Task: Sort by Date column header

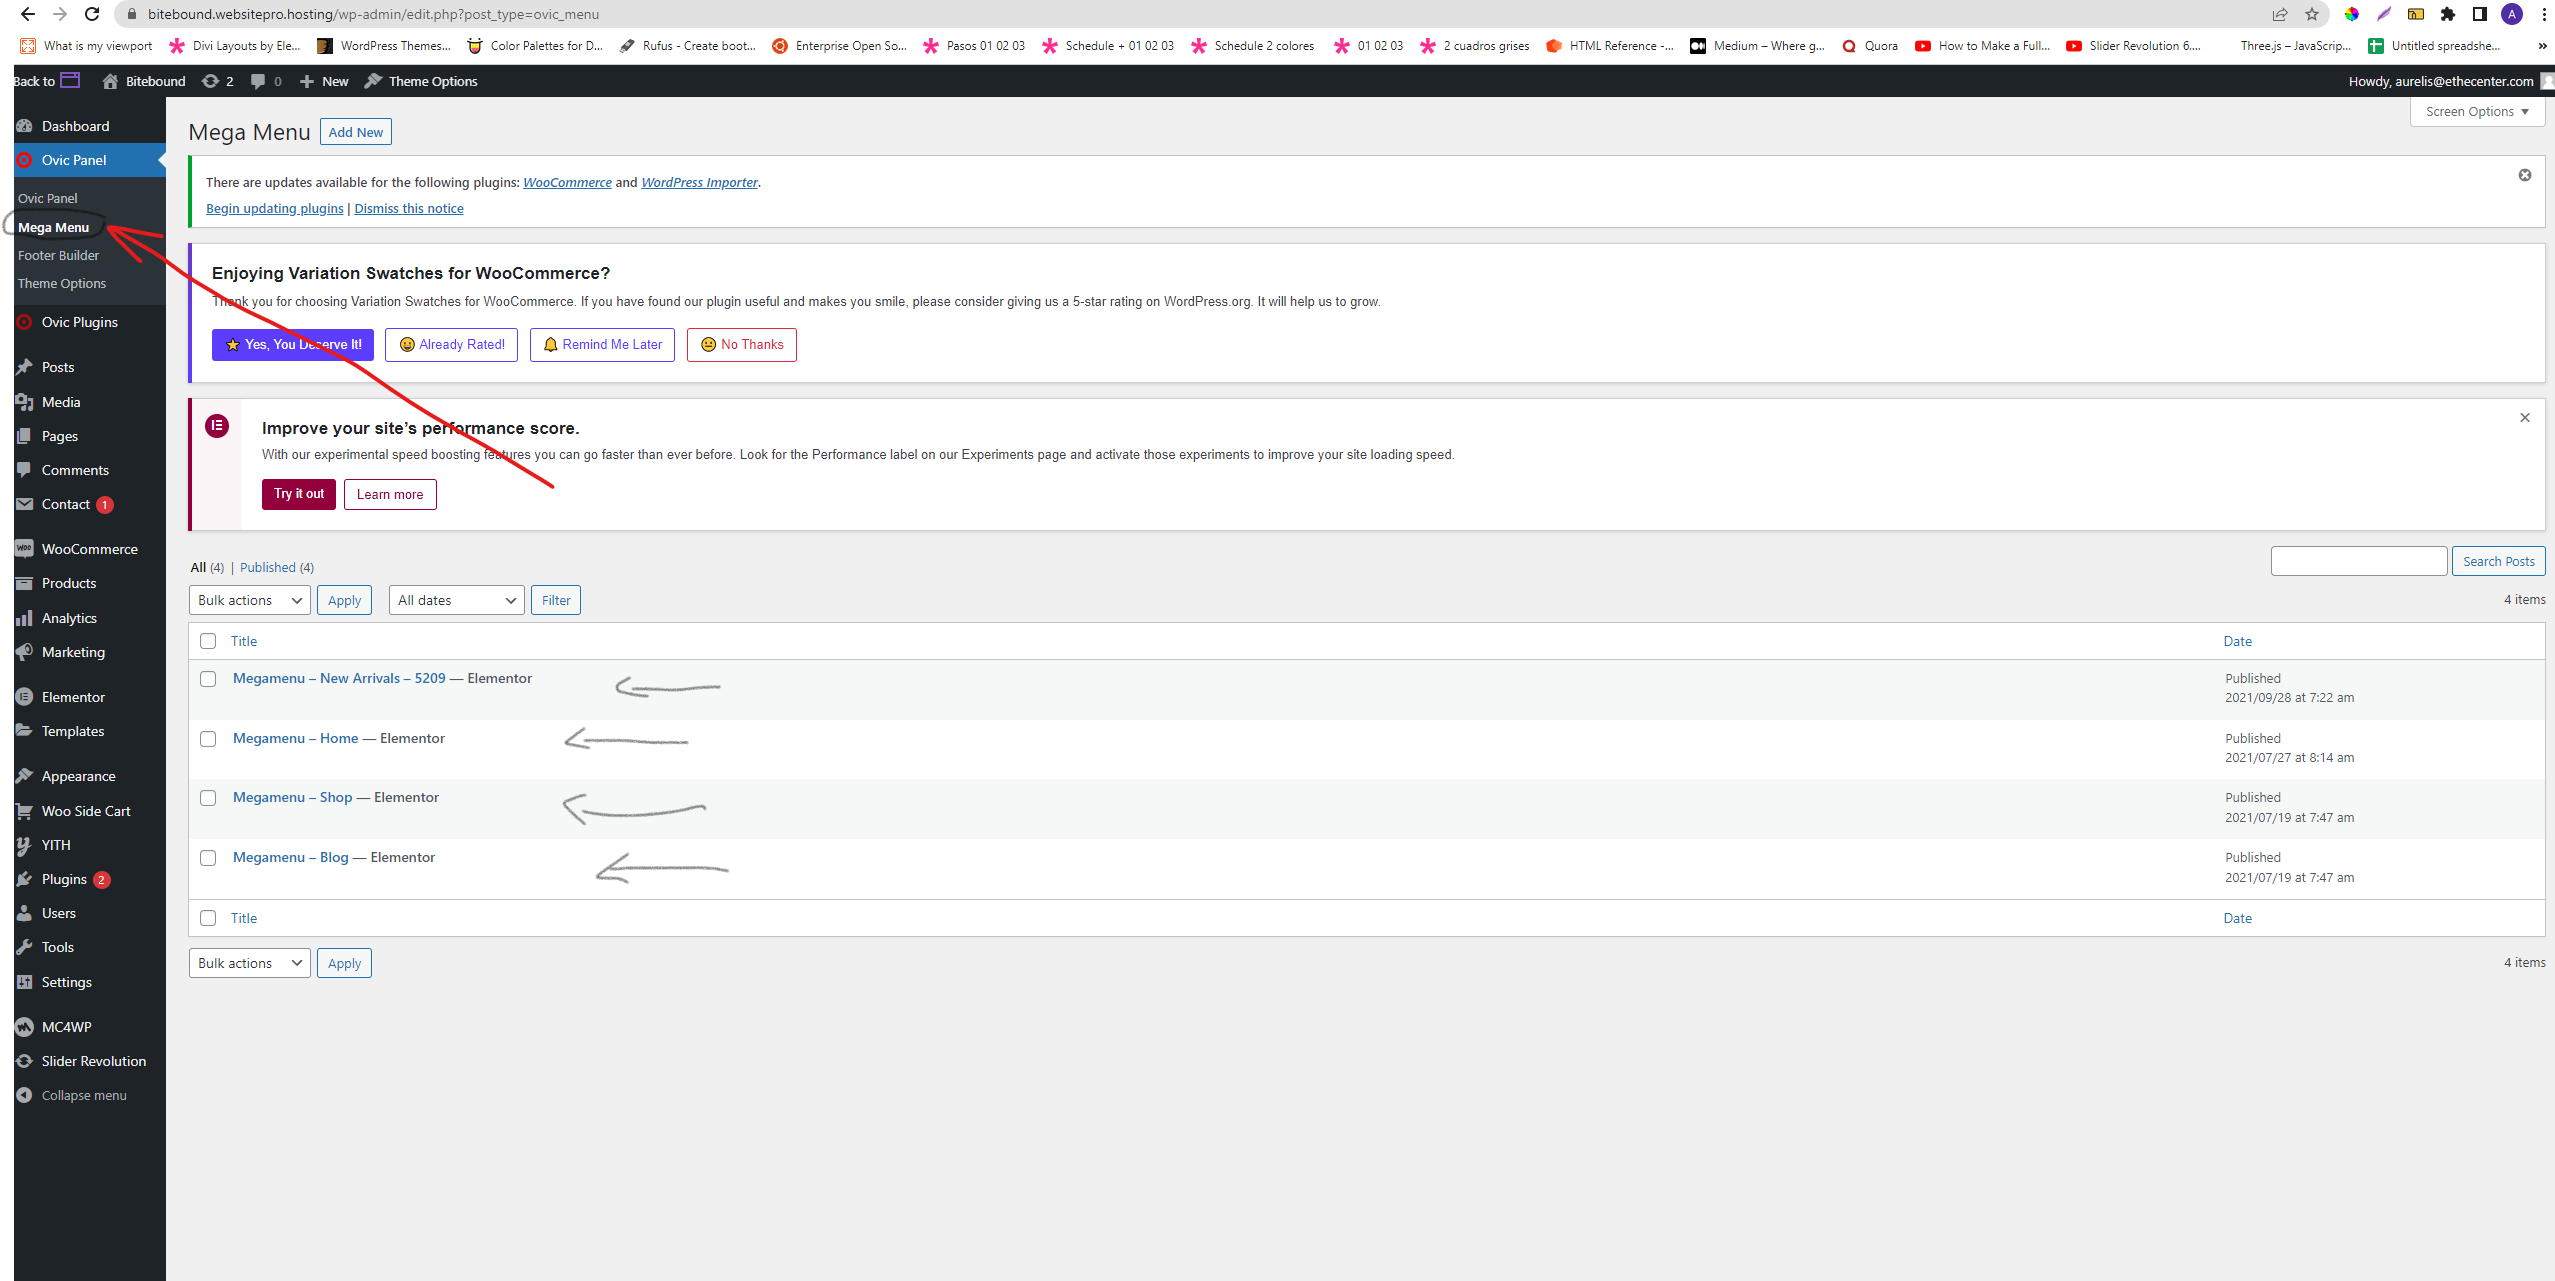Action: click(2238, 641)
